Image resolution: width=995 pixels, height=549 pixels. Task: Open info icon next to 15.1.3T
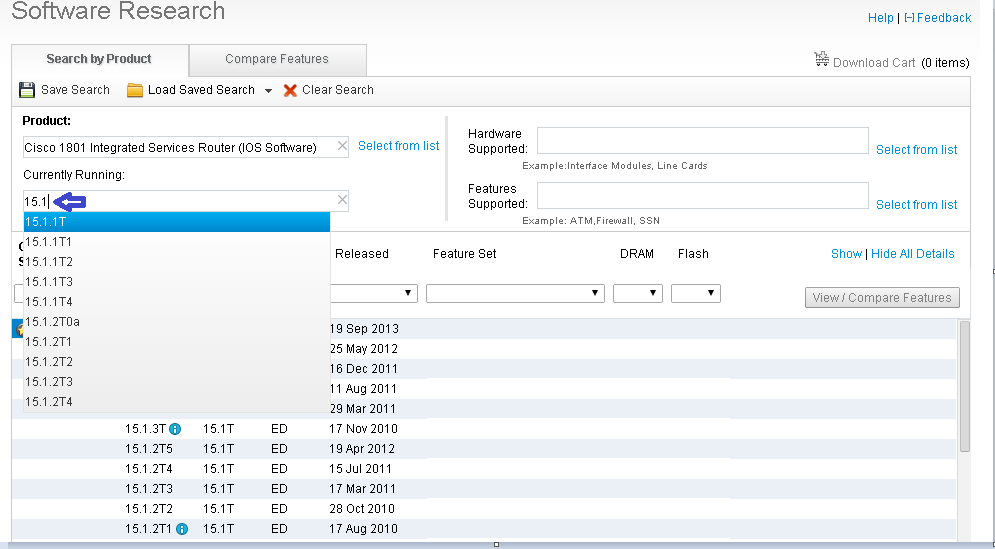(x=175, y=429)
